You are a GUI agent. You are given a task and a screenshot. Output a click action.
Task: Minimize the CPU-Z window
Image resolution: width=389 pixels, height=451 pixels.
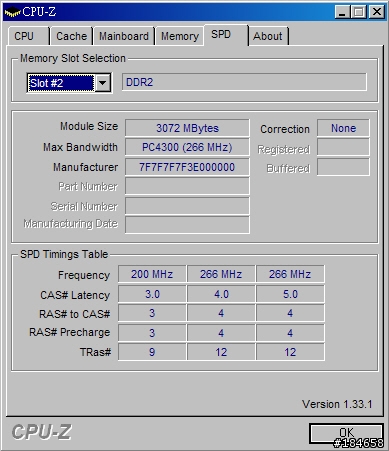(x=342, y=12)
